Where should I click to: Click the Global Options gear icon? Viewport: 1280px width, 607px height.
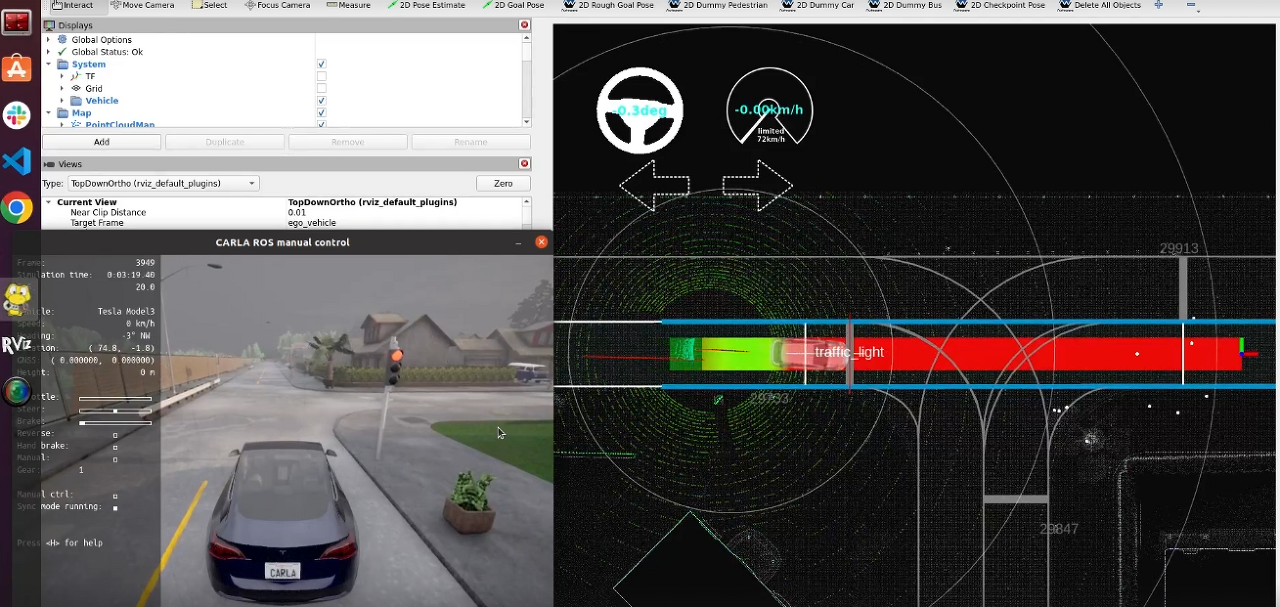pyautogui.click(x=62, y=40)
